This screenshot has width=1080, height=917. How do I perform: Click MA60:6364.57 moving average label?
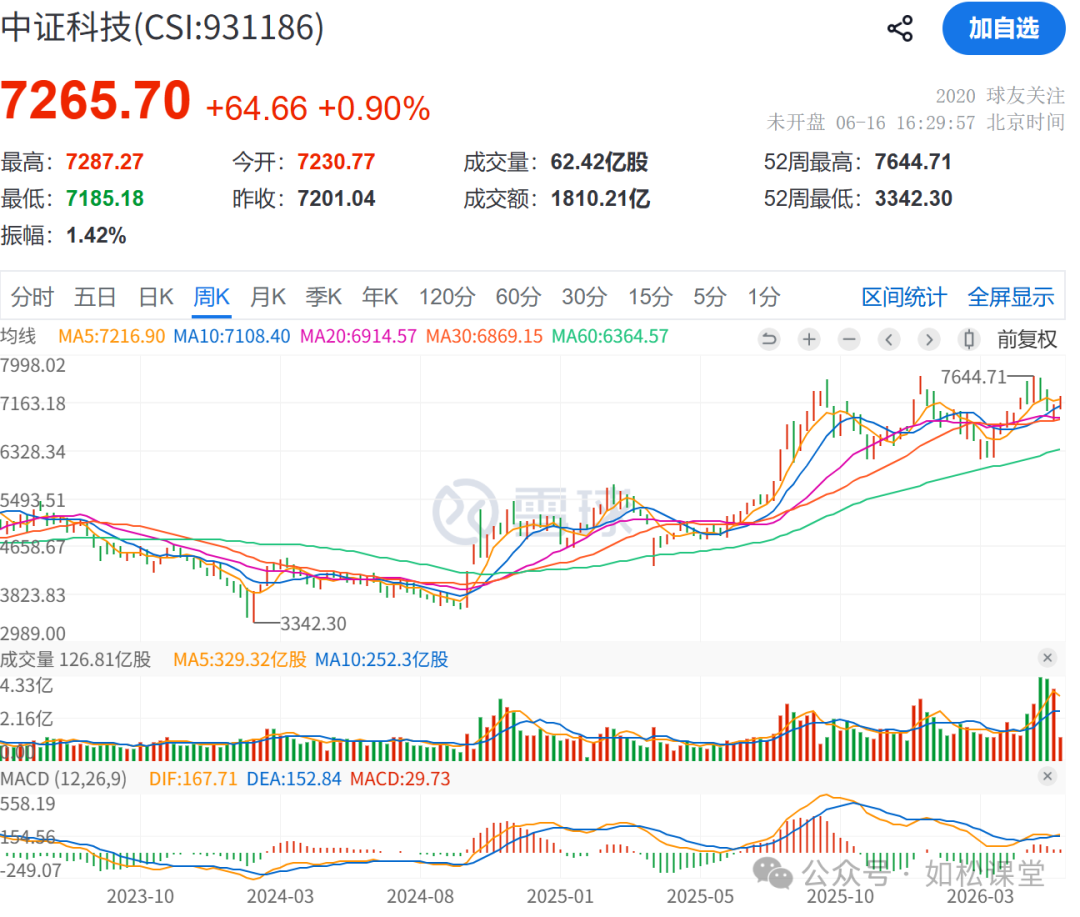[610, 336]
